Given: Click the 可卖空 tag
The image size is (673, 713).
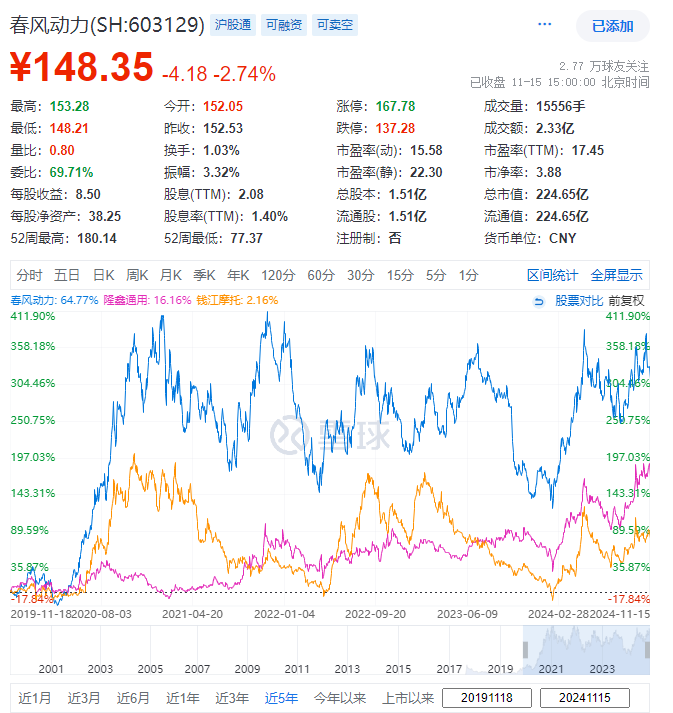Looking at the screenshot, I should 335,25.
